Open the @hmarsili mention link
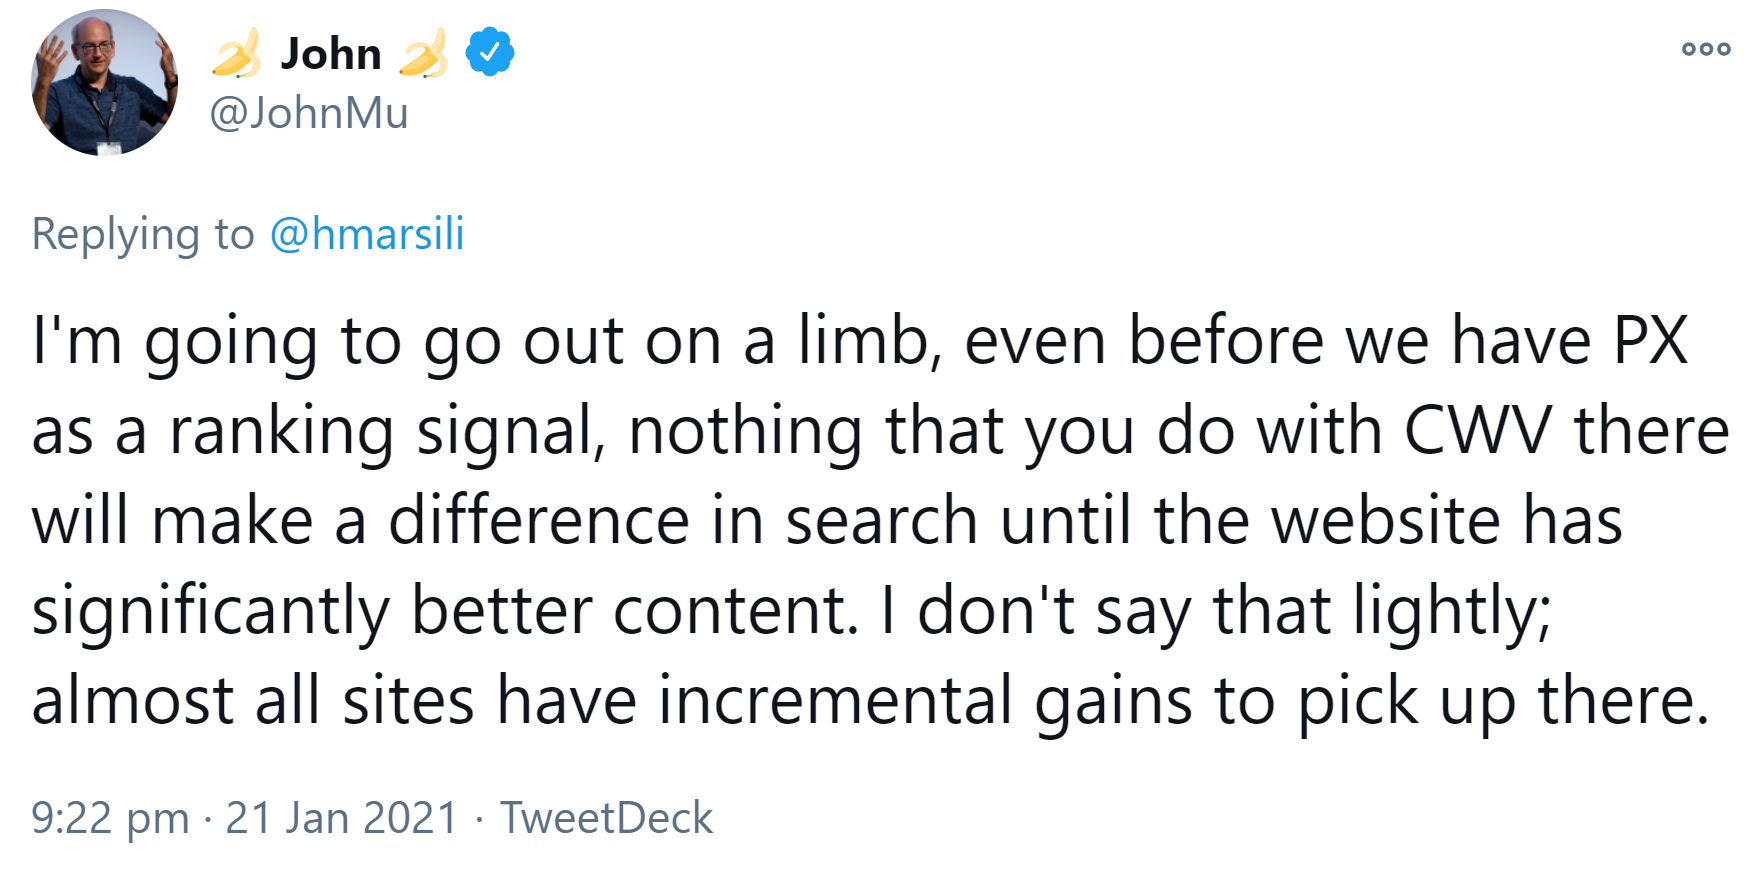Screen dimensions: 1763x870 (x=367, y=234)
